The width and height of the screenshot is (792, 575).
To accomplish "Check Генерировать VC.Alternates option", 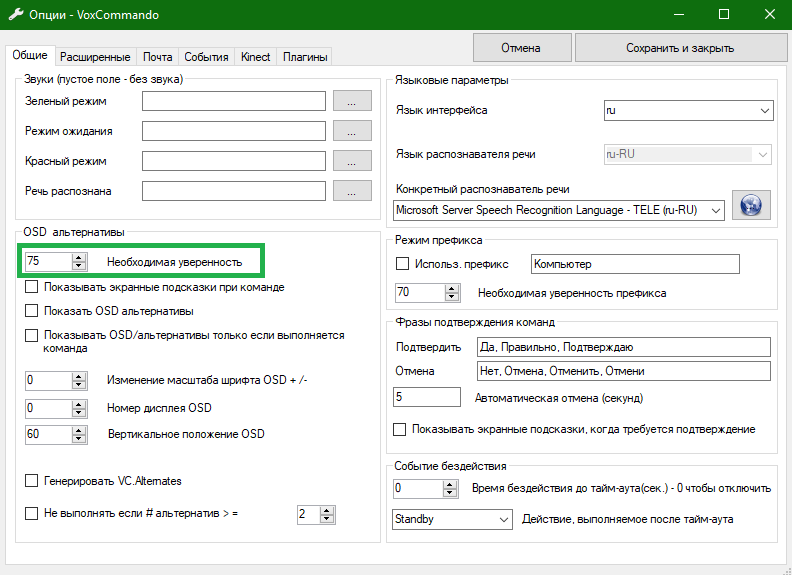I will click(32, 481).
